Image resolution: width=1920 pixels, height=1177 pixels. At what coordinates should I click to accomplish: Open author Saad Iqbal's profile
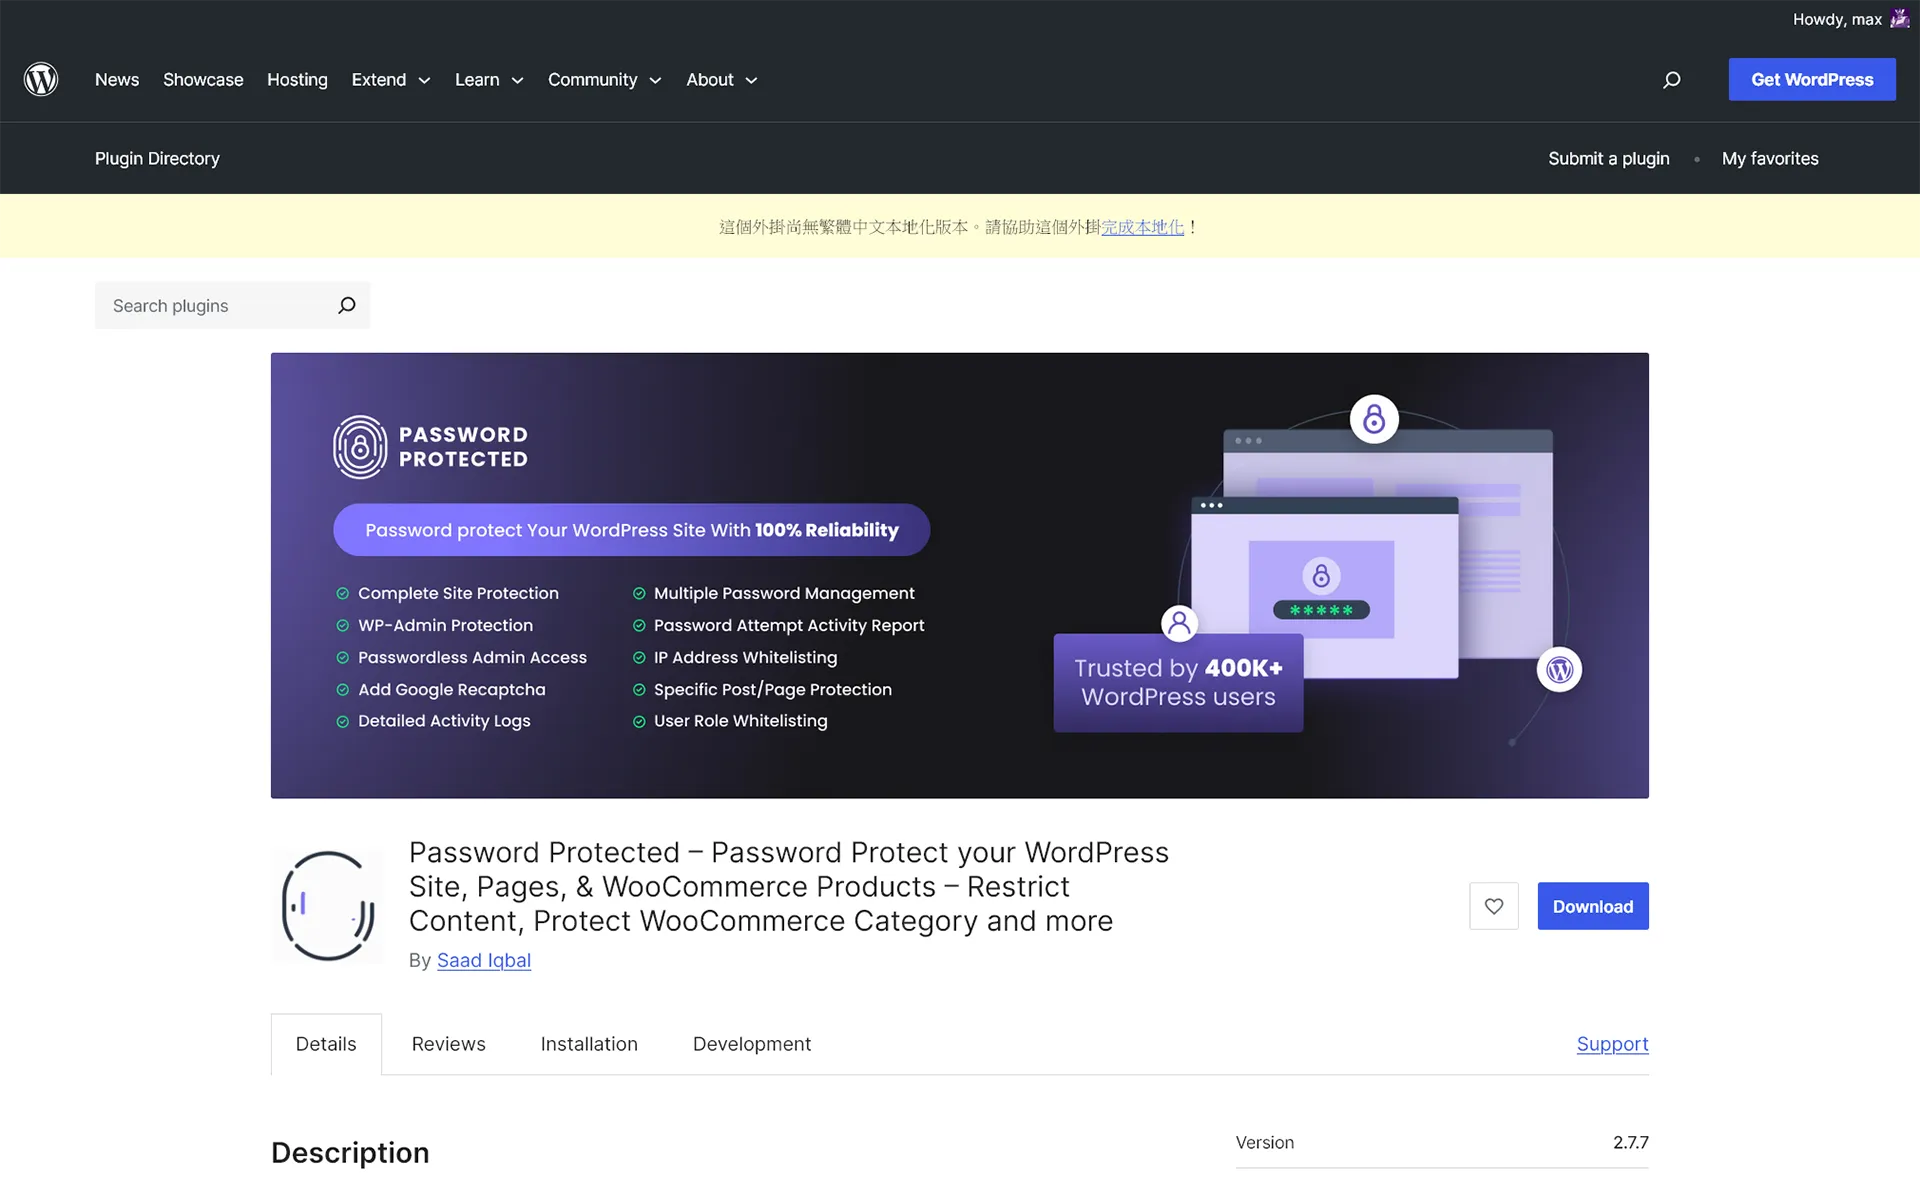(x=484, y=960)
